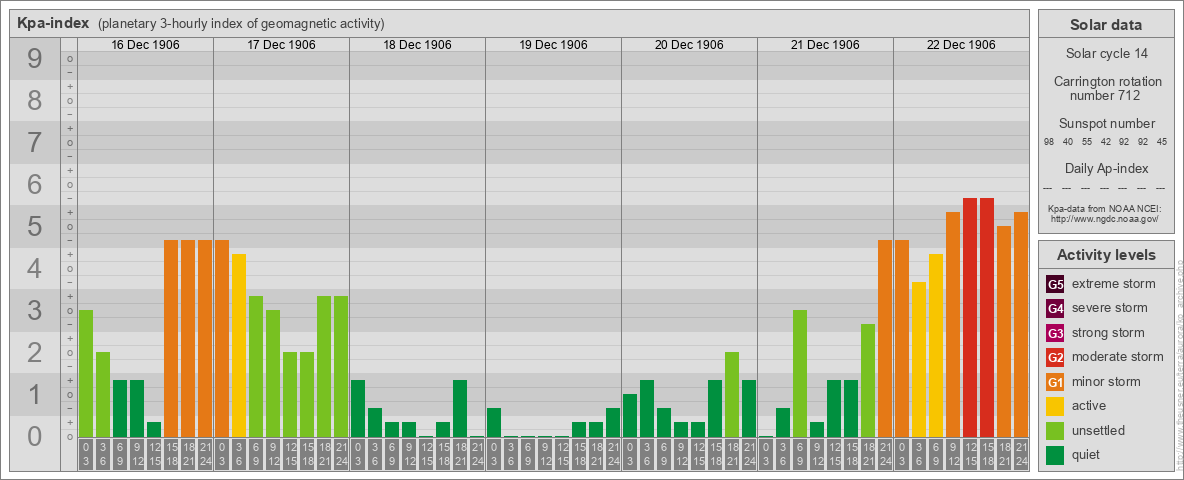Click the light green bar on 20 Dec
The image size is (1184, 480).
pyautogui.click(x=732, y=394)
